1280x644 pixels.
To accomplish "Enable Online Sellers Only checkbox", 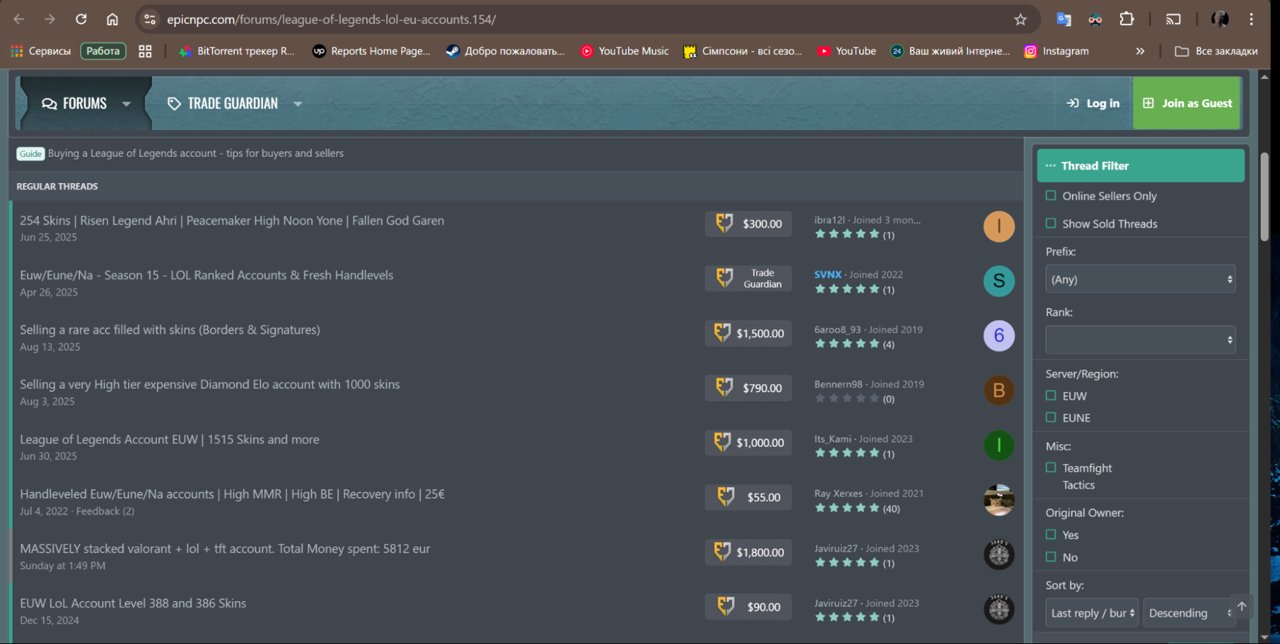I will point(1050,196).
